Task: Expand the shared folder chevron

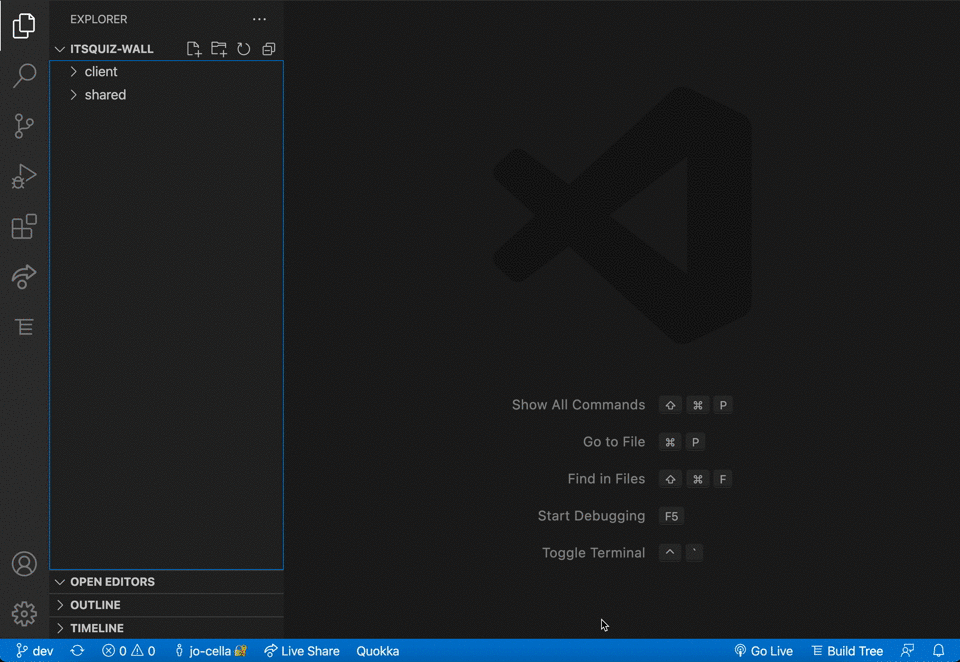Action: [73, 95]
